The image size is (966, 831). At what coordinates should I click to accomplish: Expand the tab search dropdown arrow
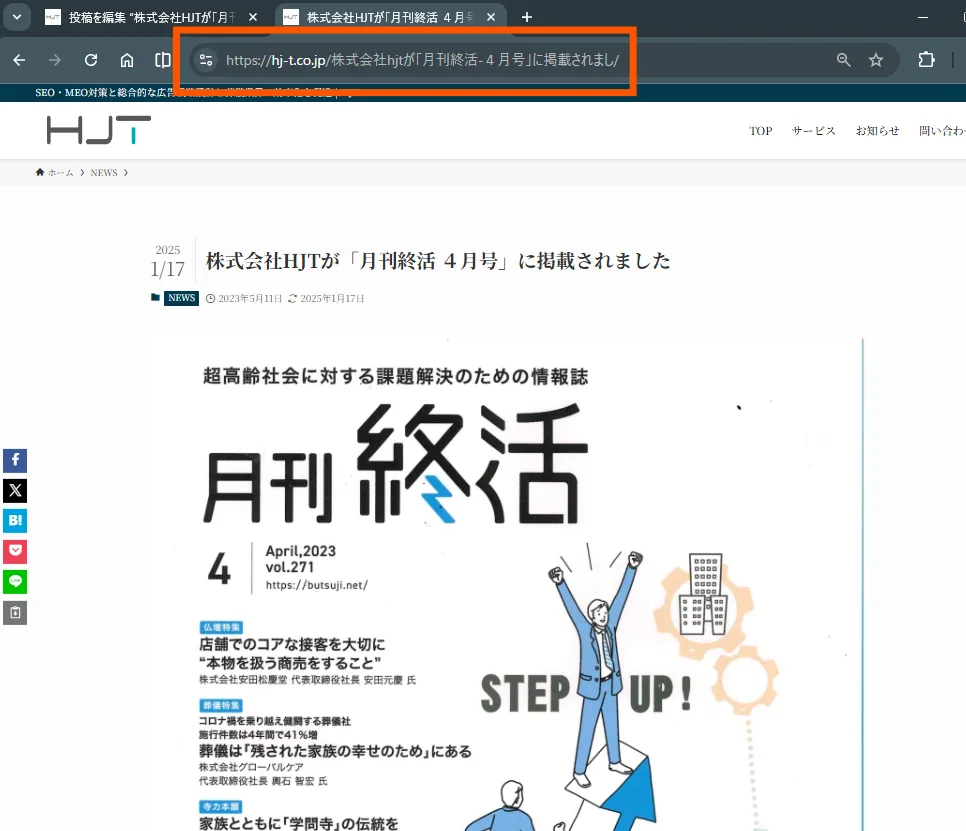click(x=16, y=17)
